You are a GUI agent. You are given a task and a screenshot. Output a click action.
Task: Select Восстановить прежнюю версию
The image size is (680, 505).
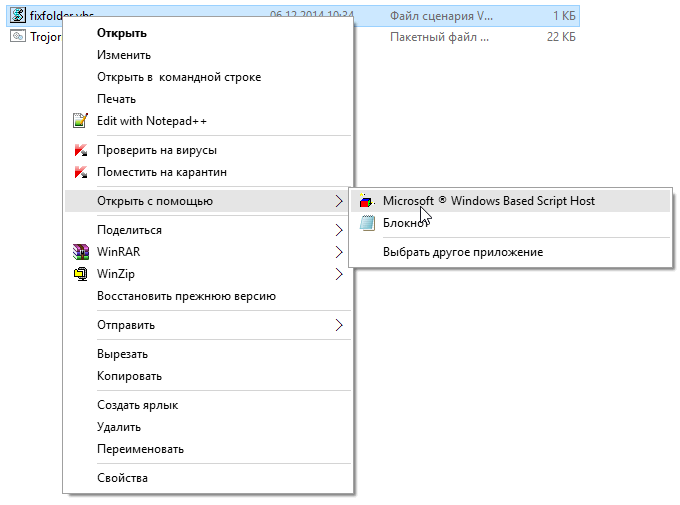point(208,296)
